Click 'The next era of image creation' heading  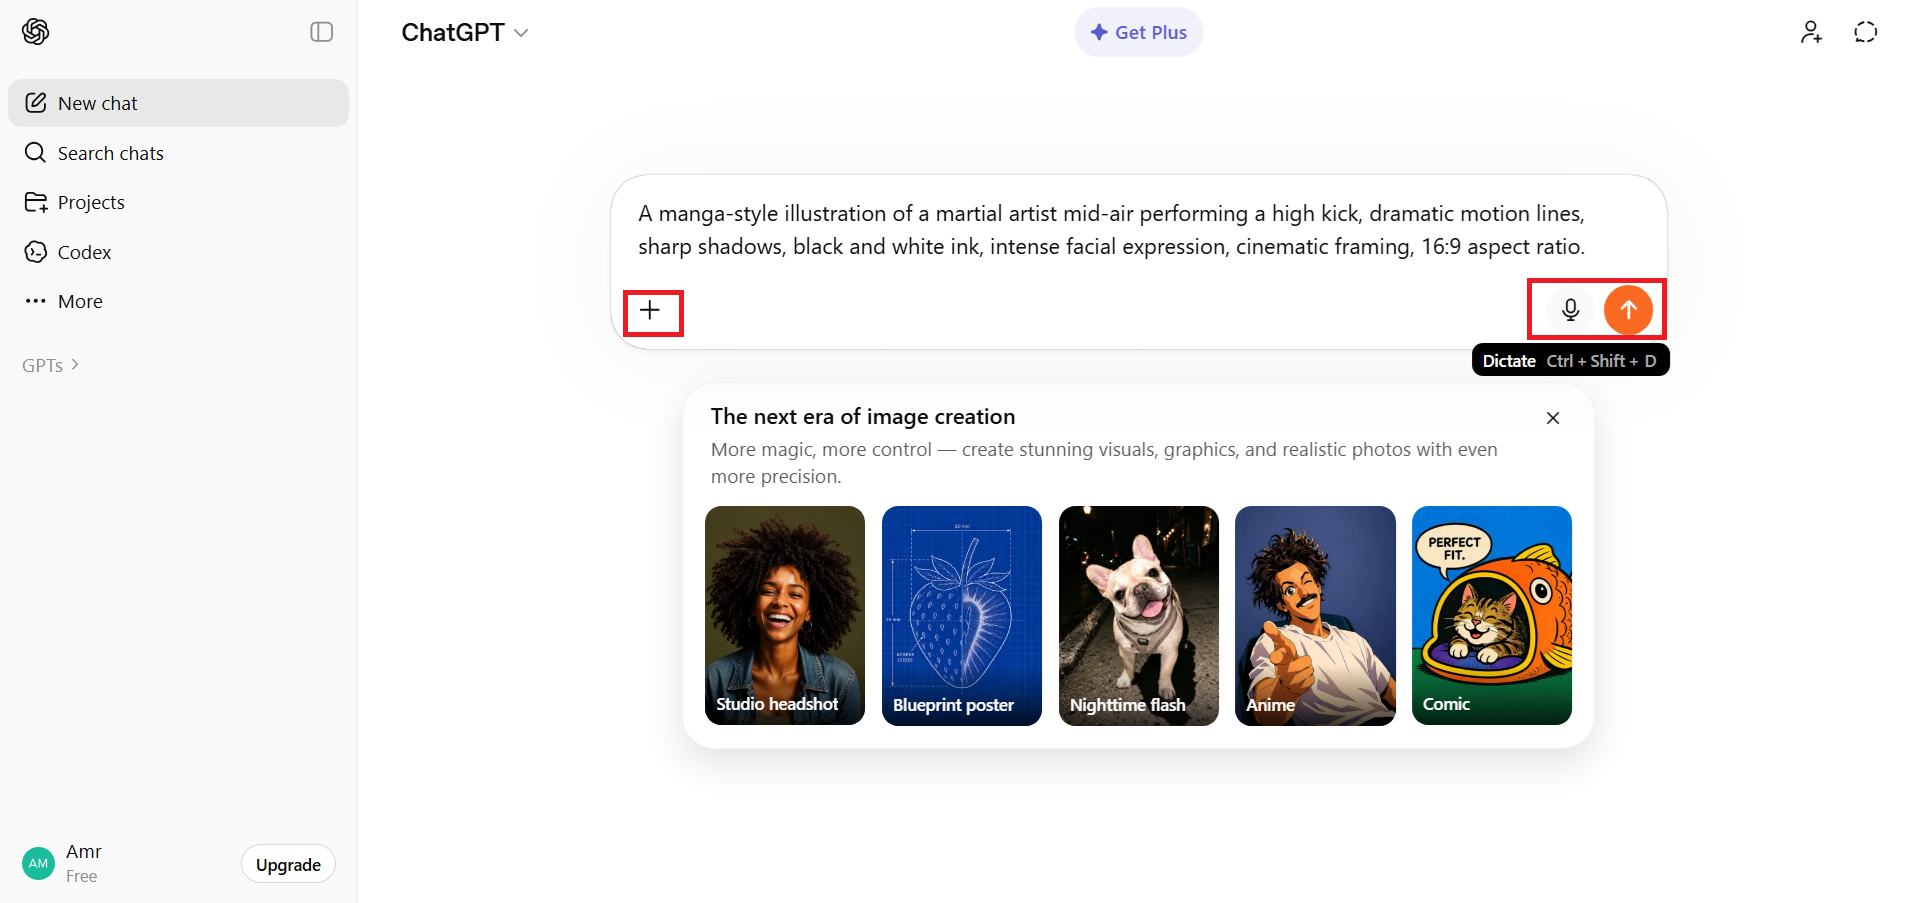(863, 417)
